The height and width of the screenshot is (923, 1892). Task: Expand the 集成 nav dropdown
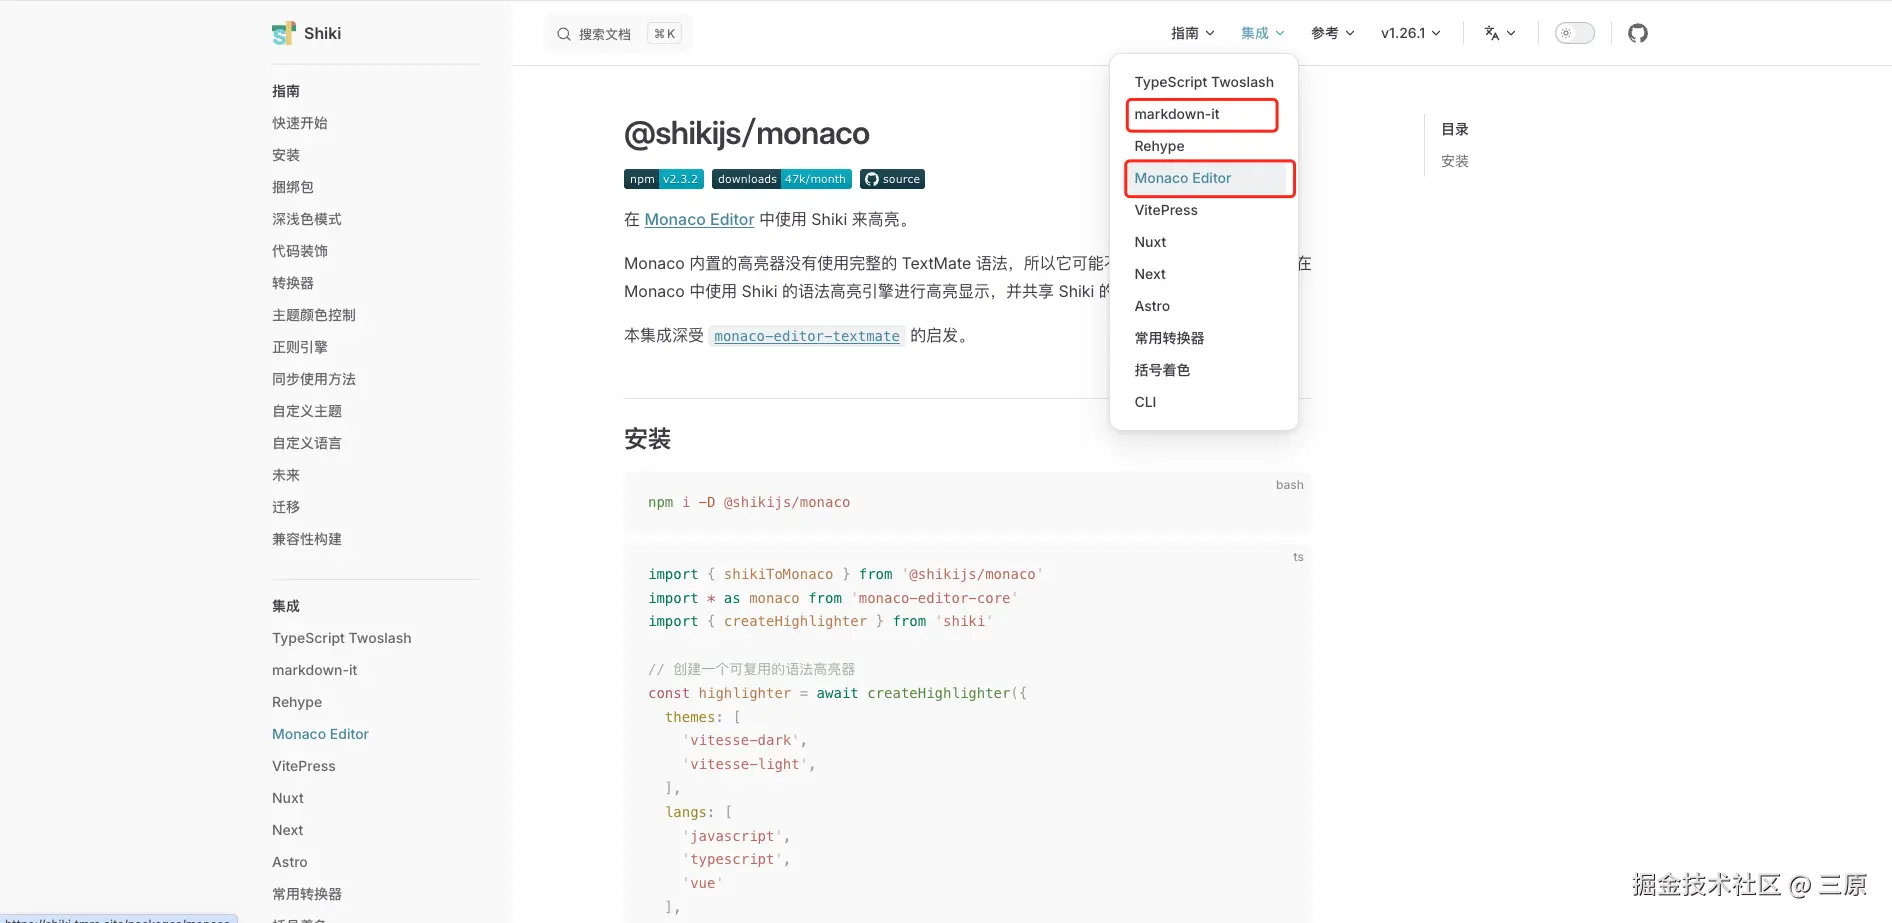click(x=1262, y=33)
